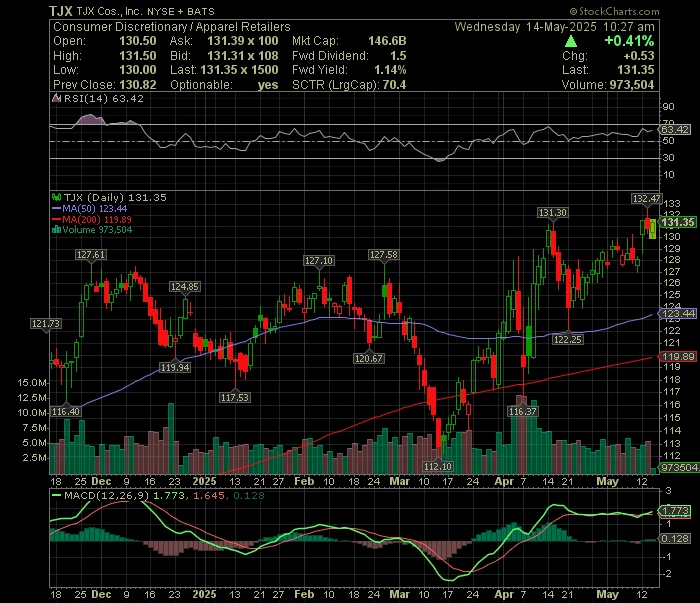
Task: Click the 63.42 RSI axis tag
Action: pos(675,129)
